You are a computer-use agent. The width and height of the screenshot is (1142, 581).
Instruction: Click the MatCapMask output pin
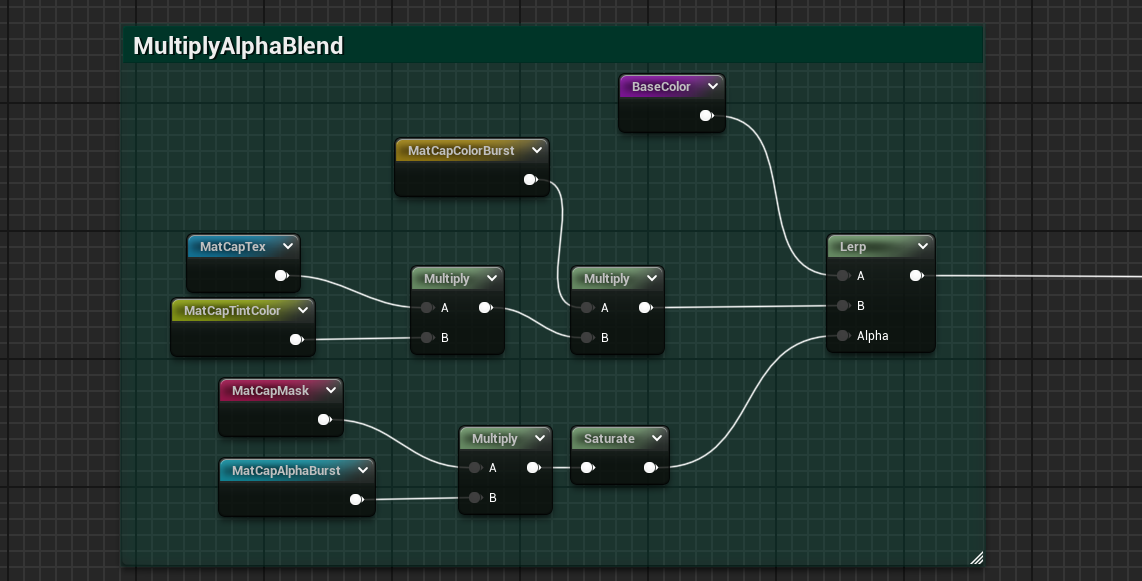click(x=324, y=420)
